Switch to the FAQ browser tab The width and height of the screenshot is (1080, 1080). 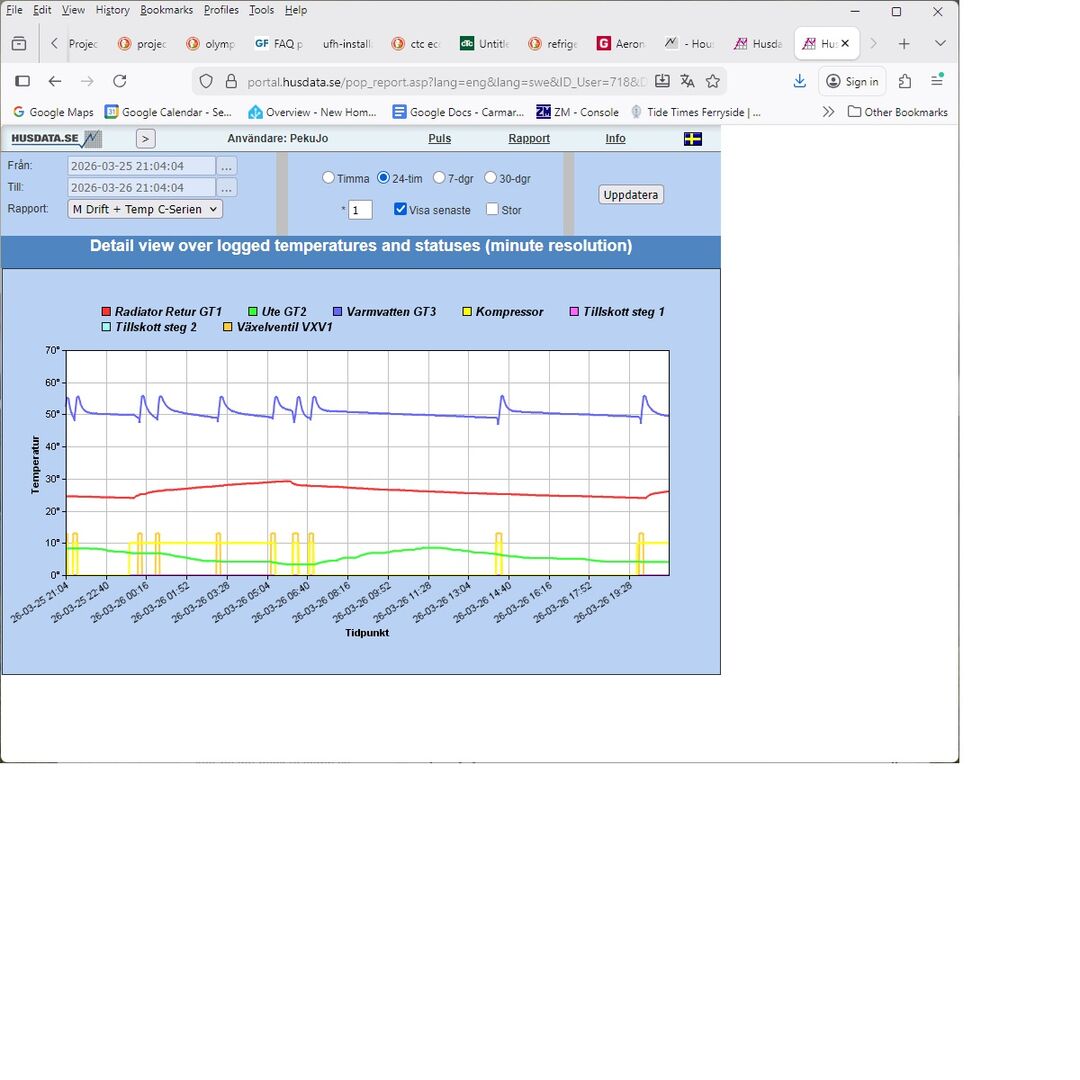coord(279,44)
